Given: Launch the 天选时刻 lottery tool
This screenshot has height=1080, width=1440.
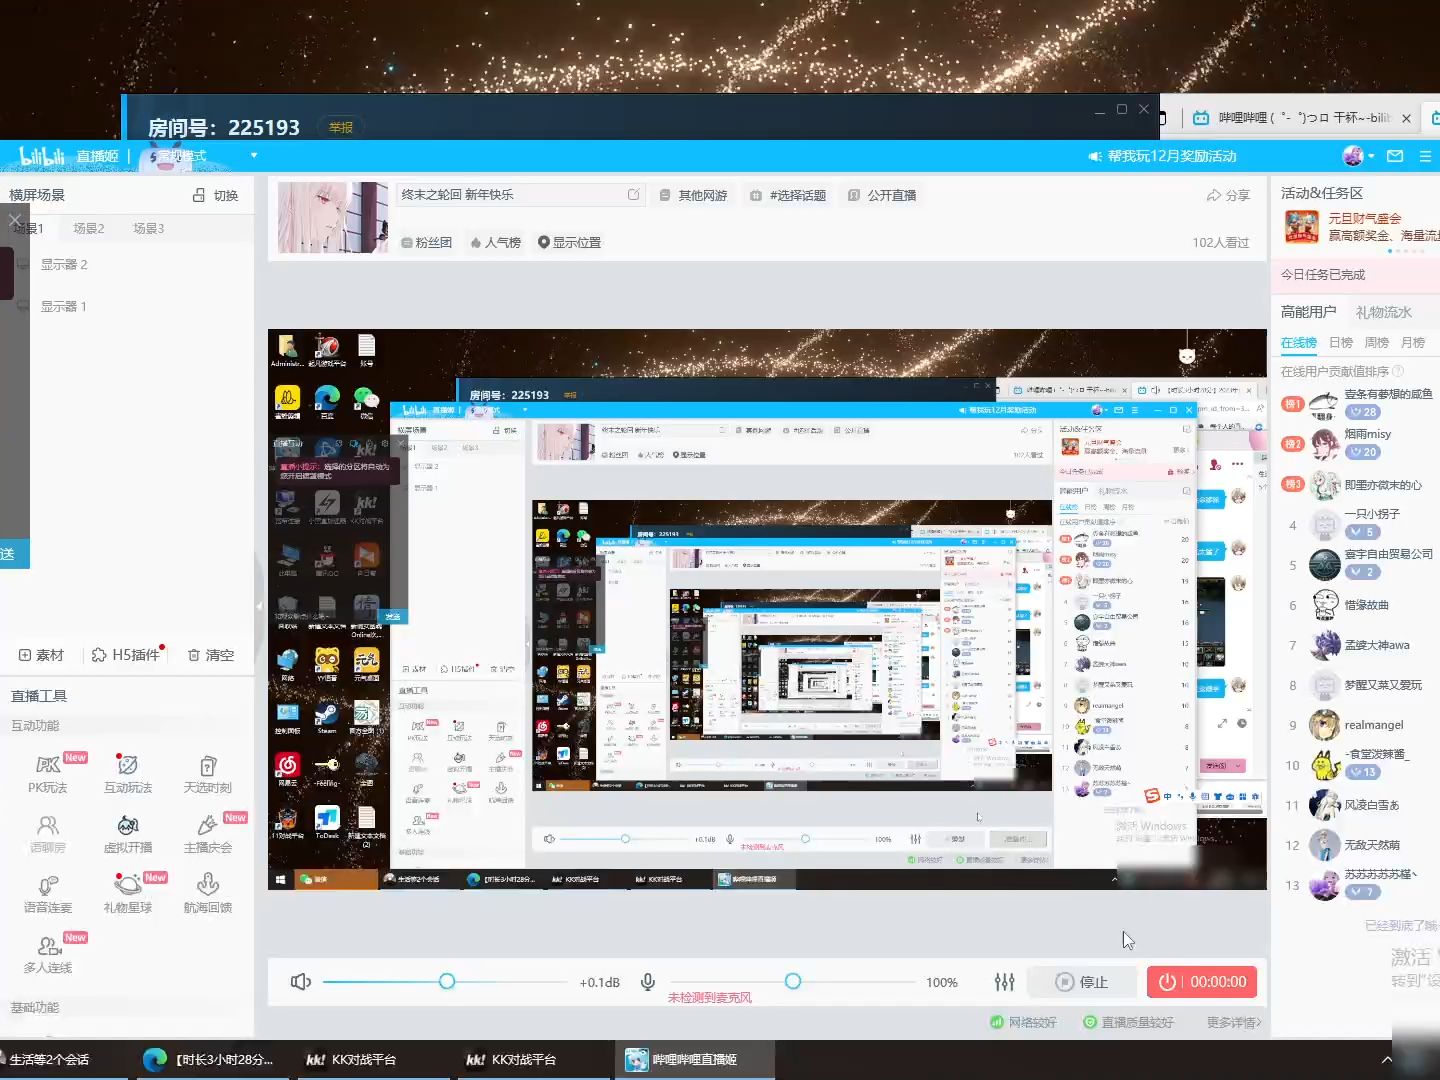Looking at the screenshot, I should [208, 774].
